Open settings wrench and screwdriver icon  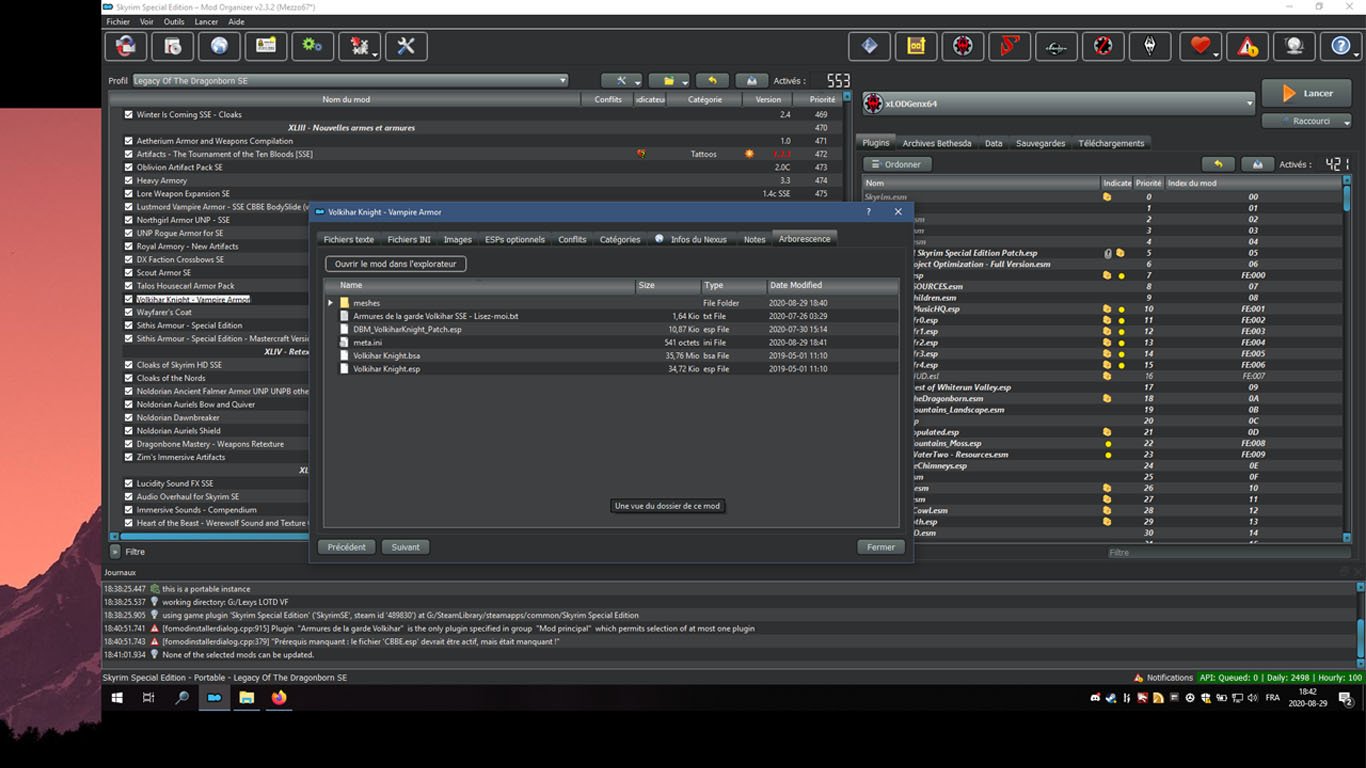point(406,46)
